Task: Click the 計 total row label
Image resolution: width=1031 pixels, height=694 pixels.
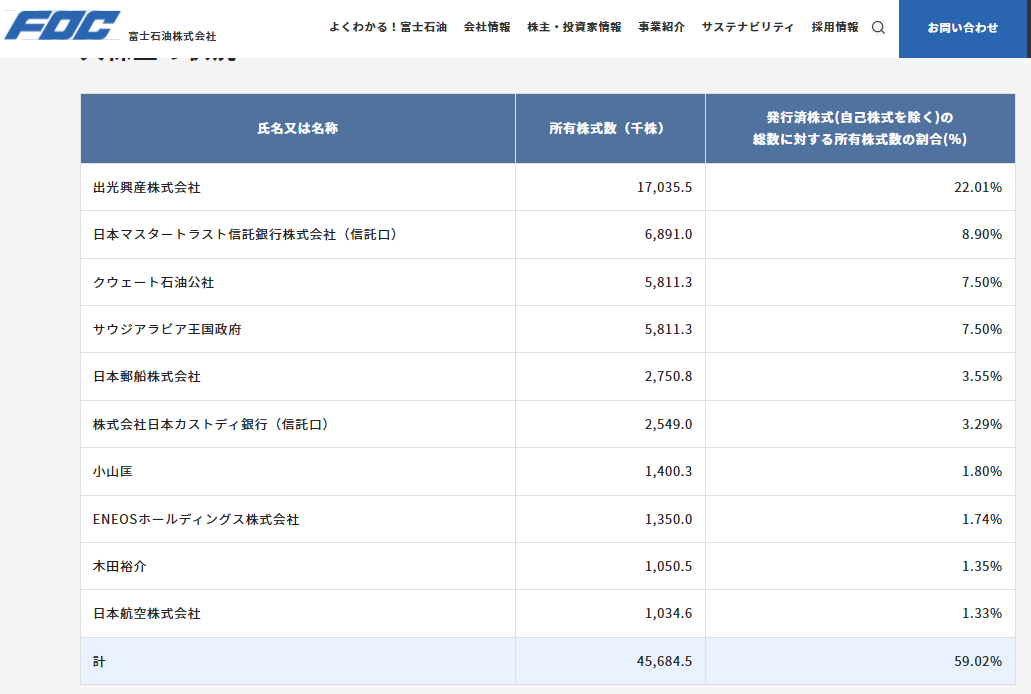Action: tap(99, 661)
